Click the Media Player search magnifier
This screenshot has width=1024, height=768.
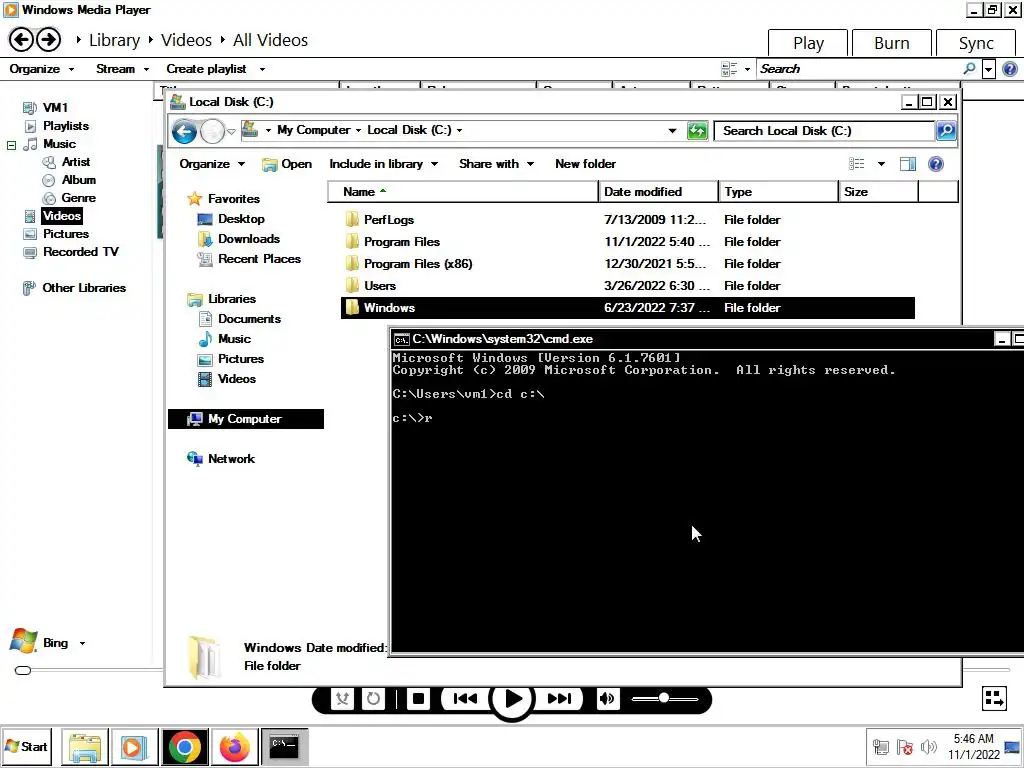pyautogui.click(x=970, y=69)
